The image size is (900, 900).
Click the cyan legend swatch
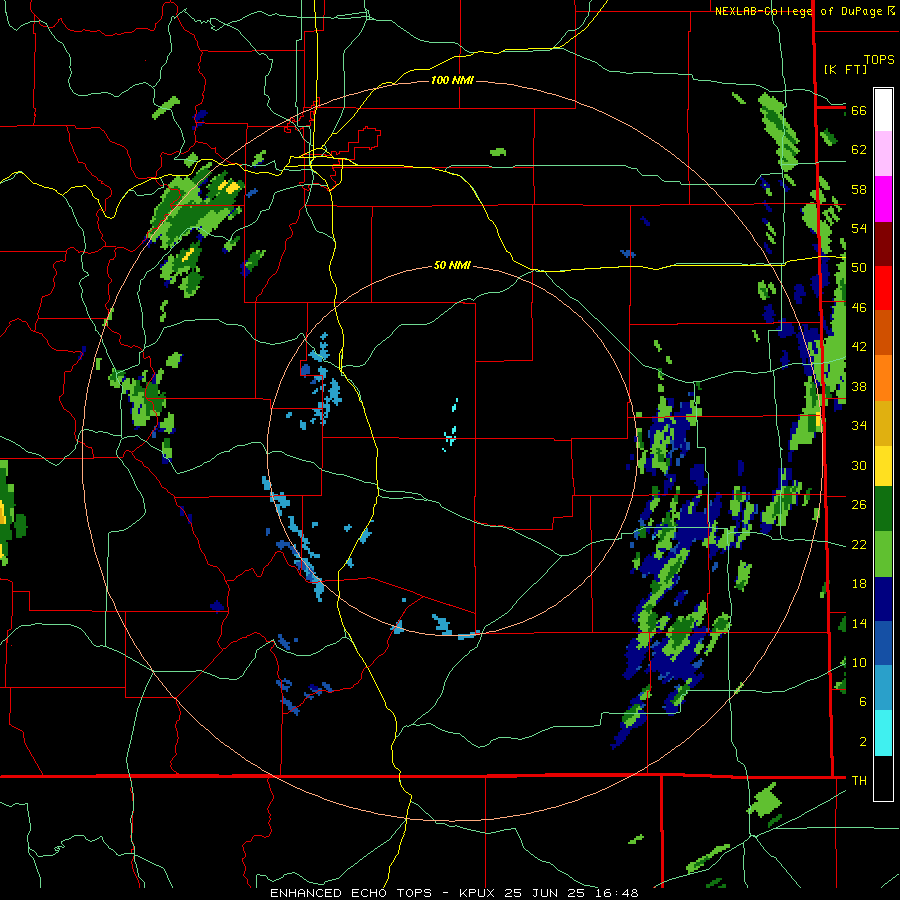click(x=883, y=733)
